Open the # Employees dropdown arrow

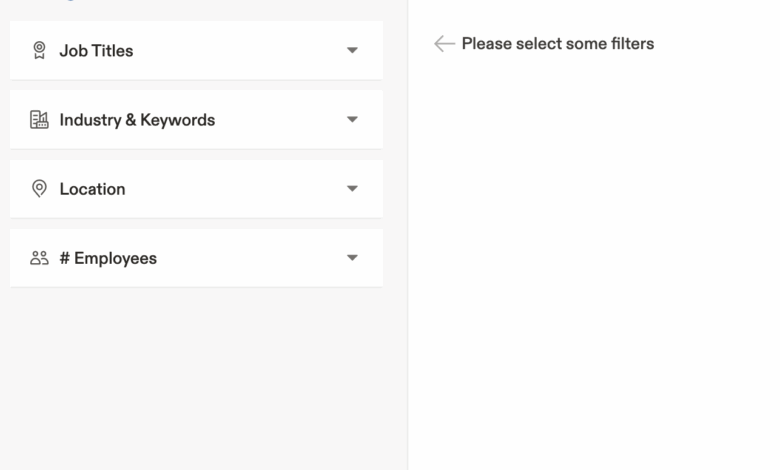(352, 258)
